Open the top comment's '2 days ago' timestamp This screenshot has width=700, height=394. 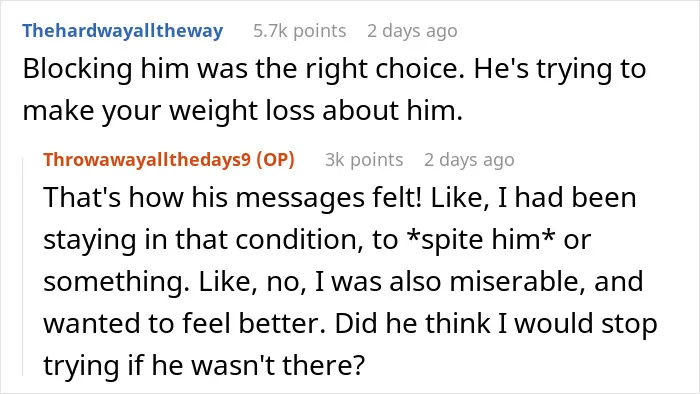412,31
